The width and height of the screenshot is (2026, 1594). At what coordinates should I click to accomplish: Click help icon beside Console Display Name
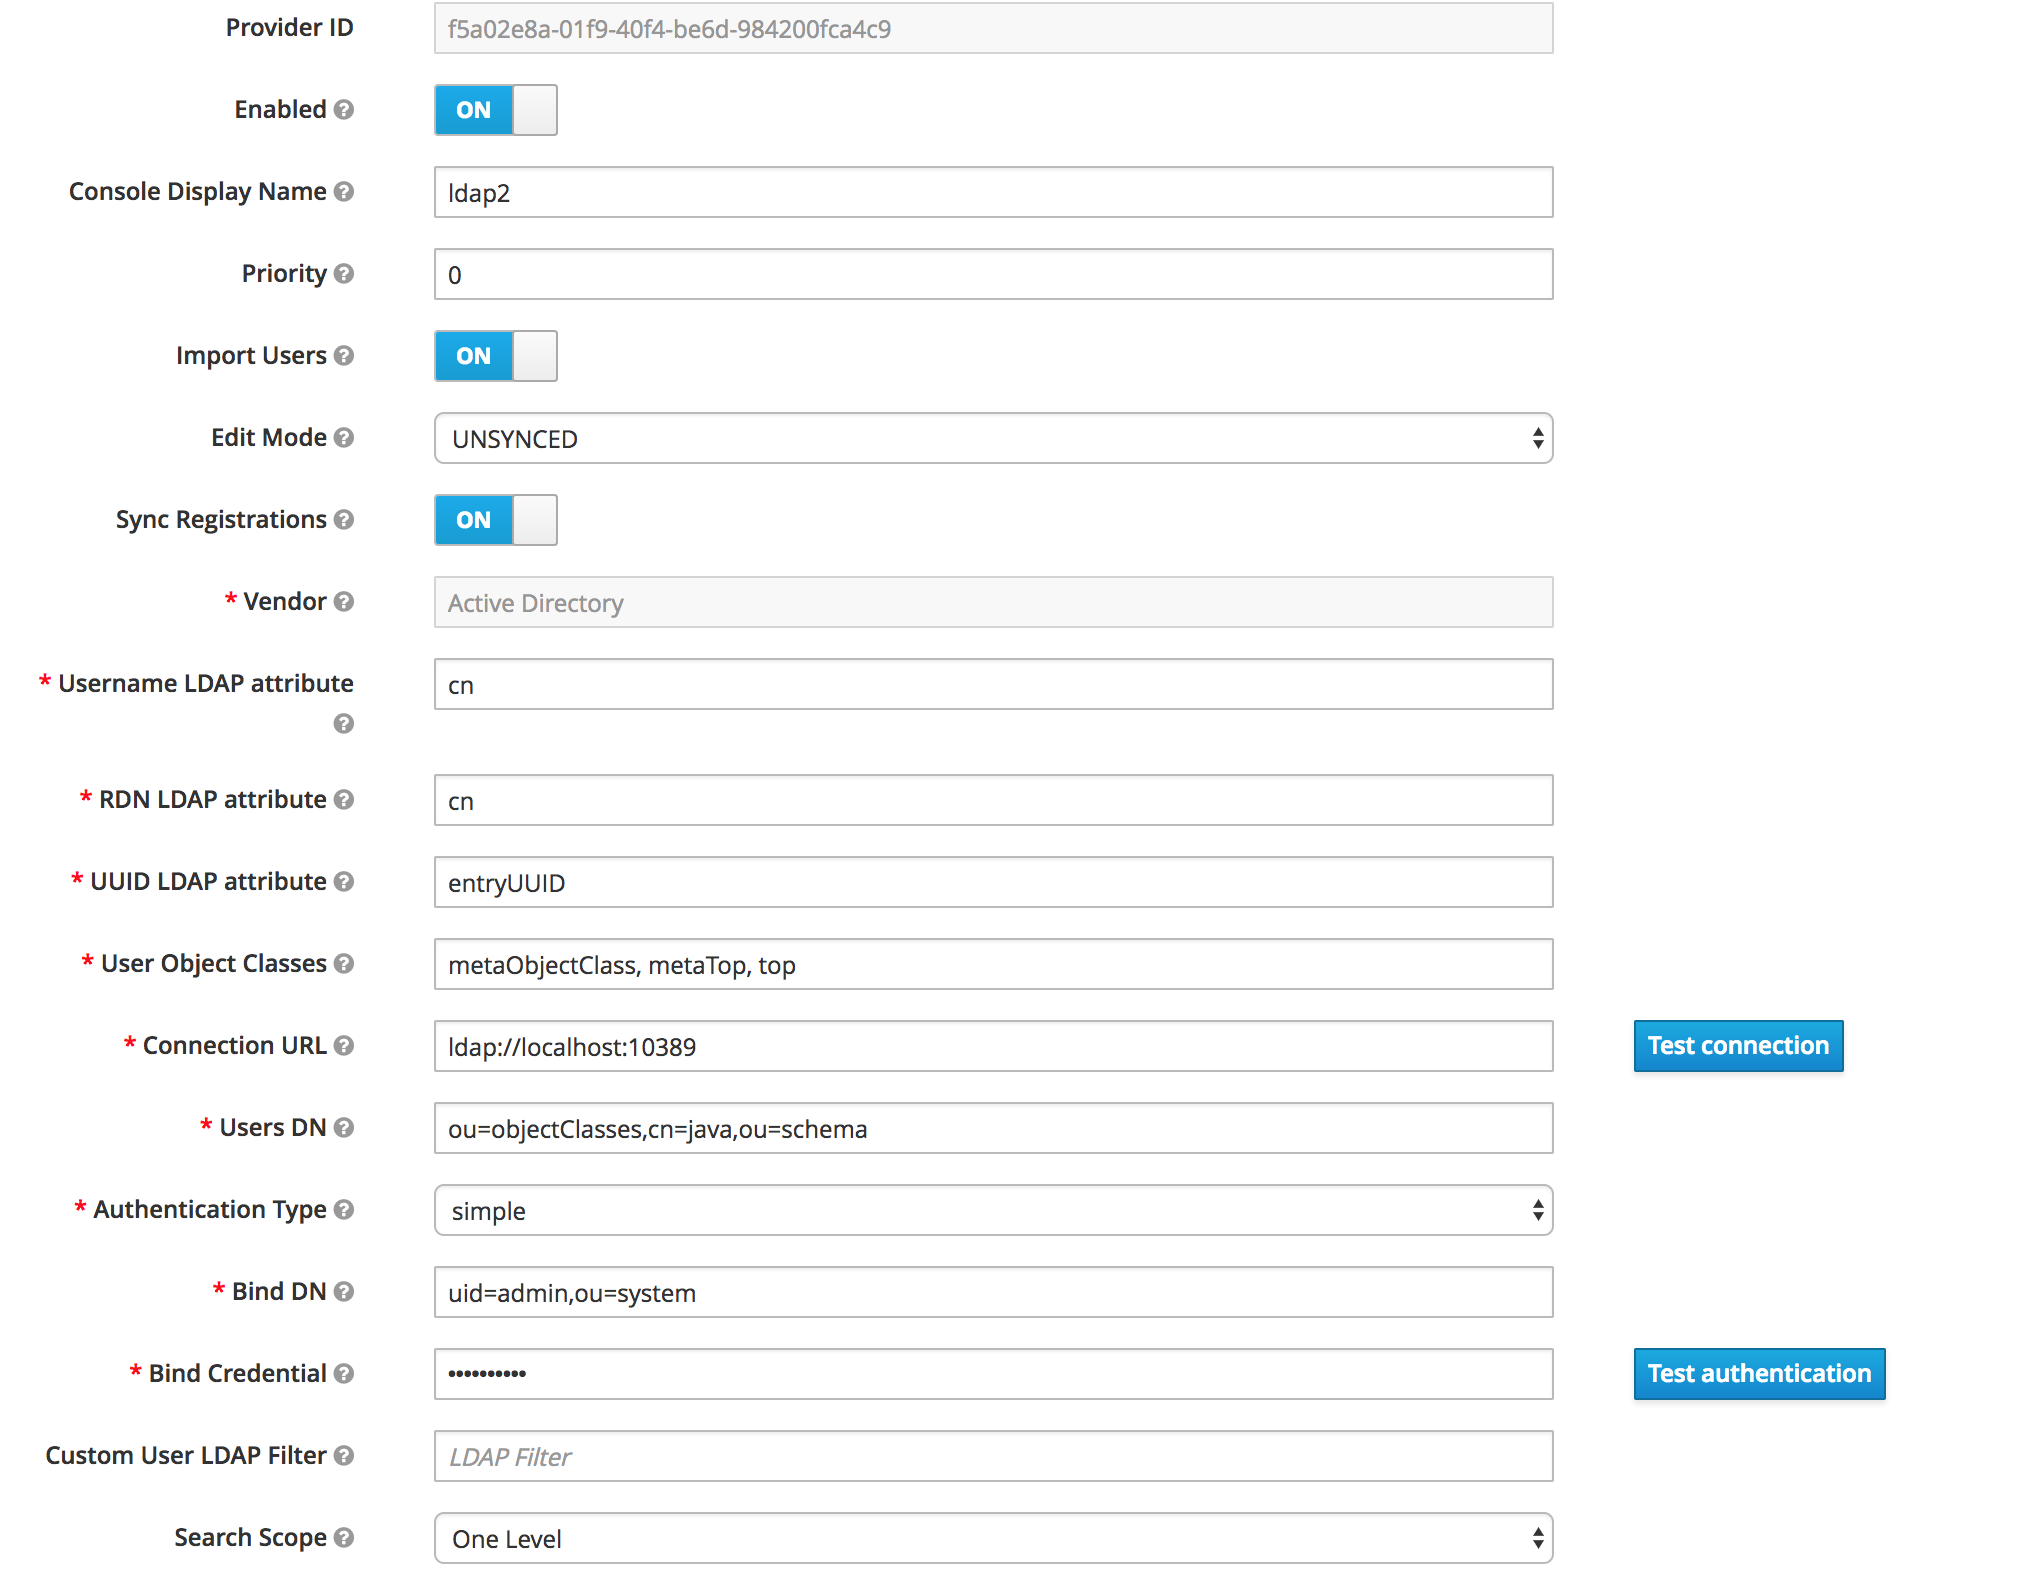coord(344,192)
